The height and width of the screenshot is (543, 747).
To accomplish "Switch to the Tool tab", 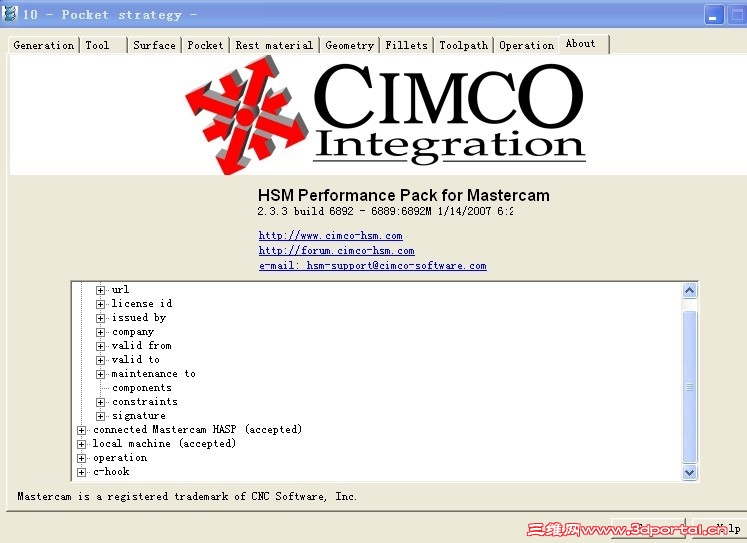I will click(x=103, y=45).
